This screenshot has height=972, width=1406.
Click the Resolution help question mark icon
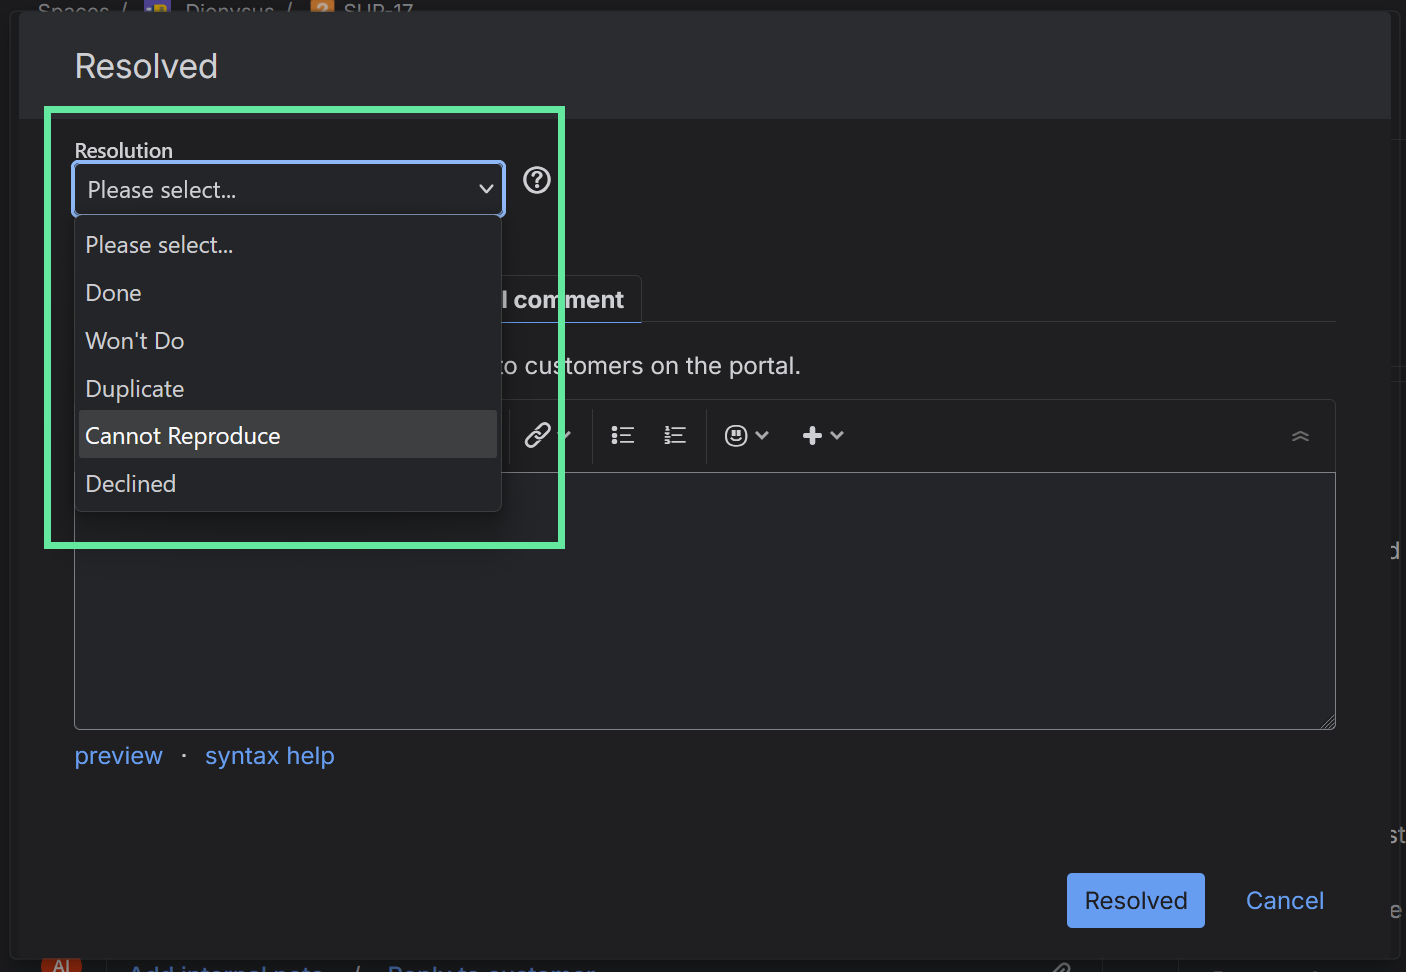(x=537, y=180)
